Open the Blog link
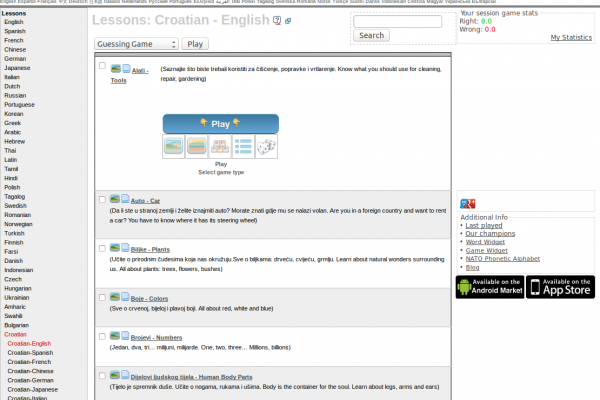The height and width of the screenshot is (400, 600). point(473,267)
